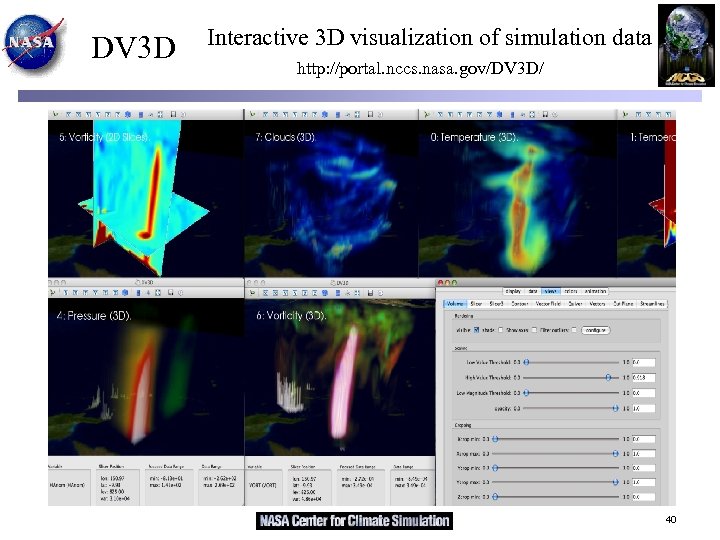Click the Z crop min slider handle

pyautogui.click(x=495, y=497)
